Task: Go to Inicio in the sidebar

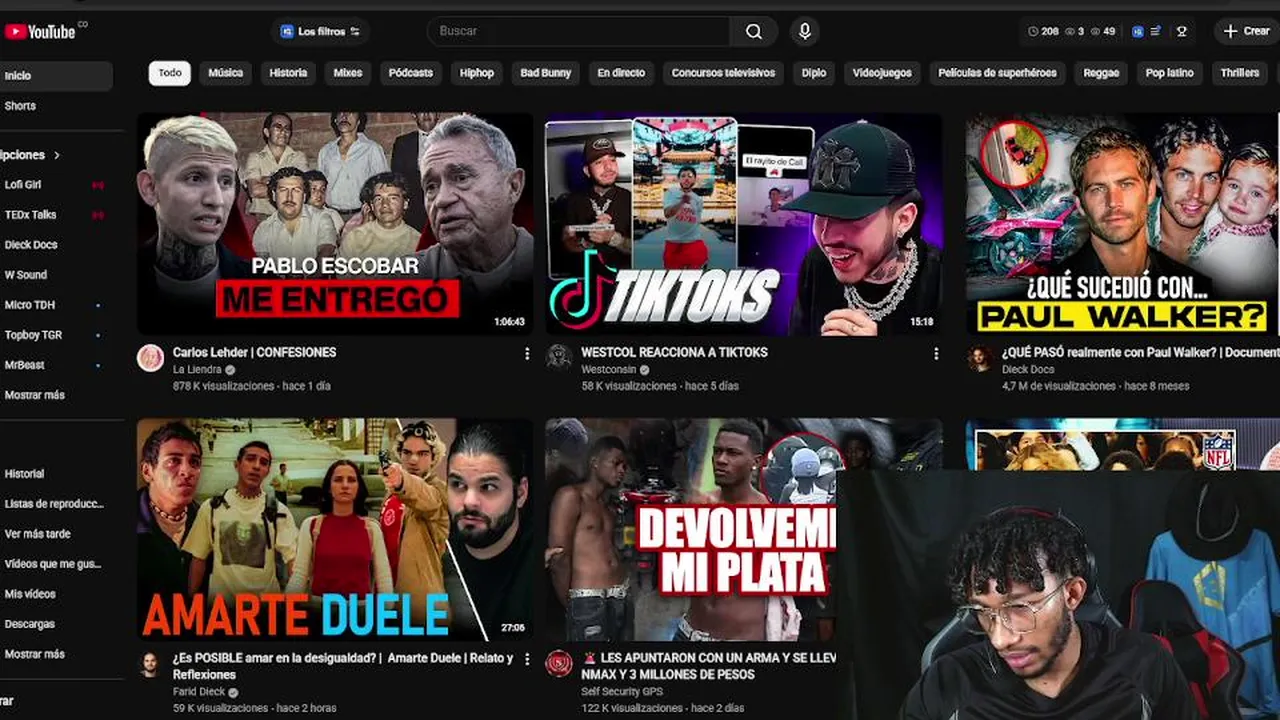Action: pos(55,76)
